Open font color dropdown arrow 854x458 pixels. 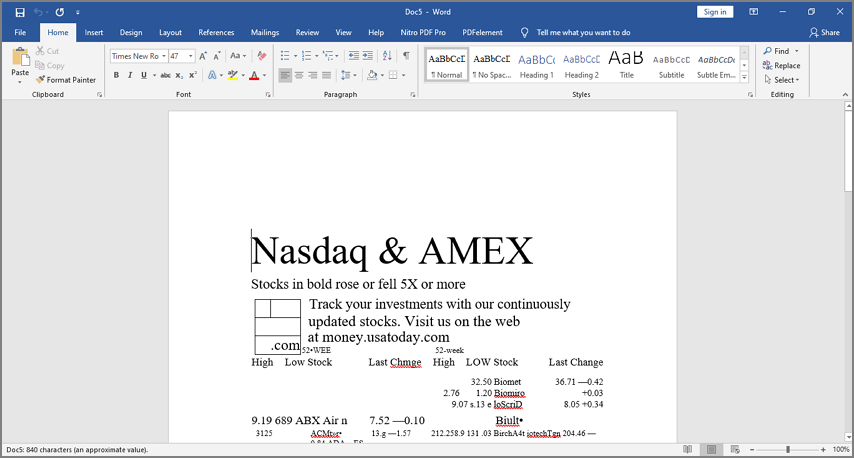tap(265, 75)
